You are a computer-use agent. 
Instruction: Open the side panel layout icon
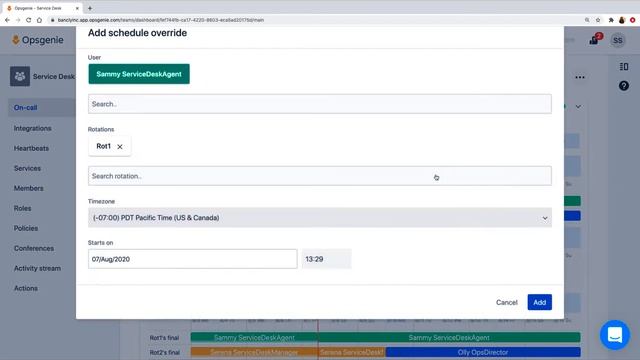(623, 67)
